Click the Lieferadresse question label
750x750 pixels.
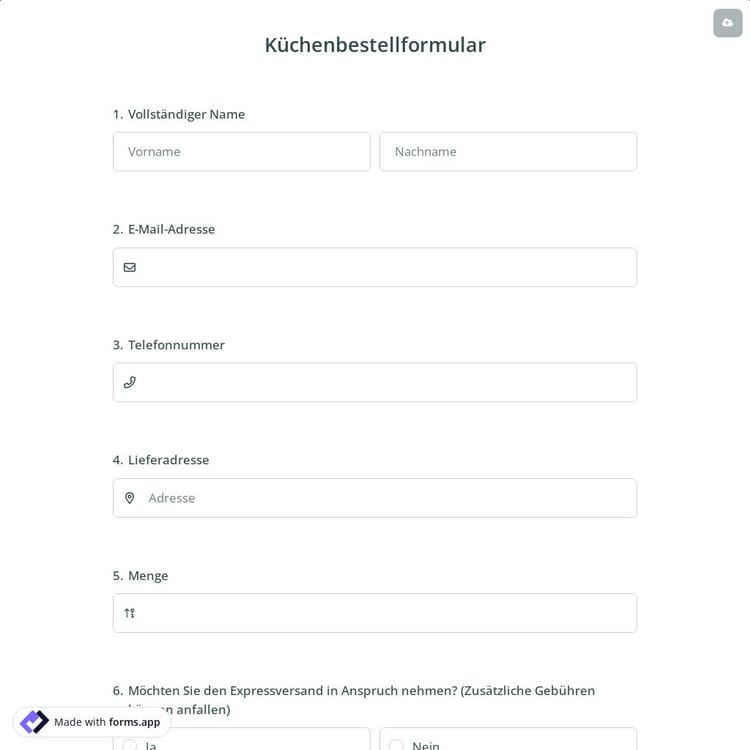(168, 460)
